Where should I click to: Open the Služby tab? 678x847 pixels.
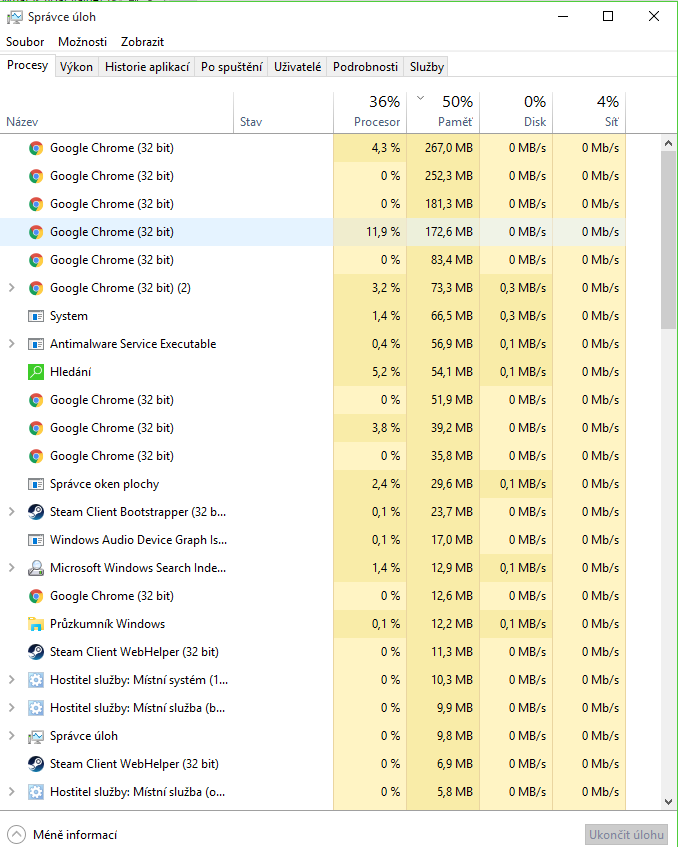click(427, 67)
